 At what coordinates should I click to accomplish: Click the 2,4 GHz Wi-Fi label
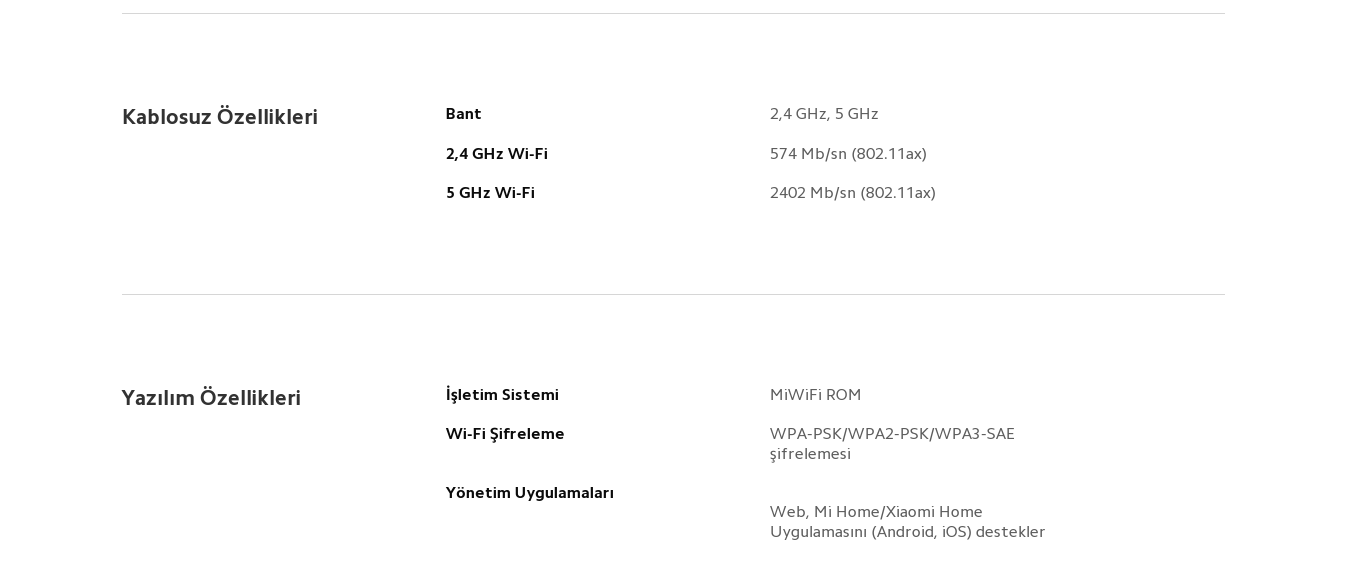point(497,154)
